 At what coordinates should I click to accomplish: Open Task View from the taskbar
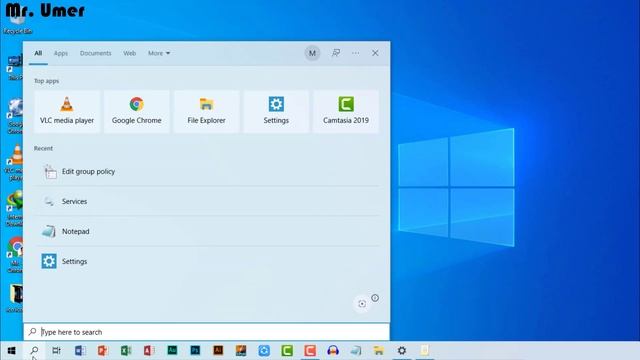tap(56, 350)
